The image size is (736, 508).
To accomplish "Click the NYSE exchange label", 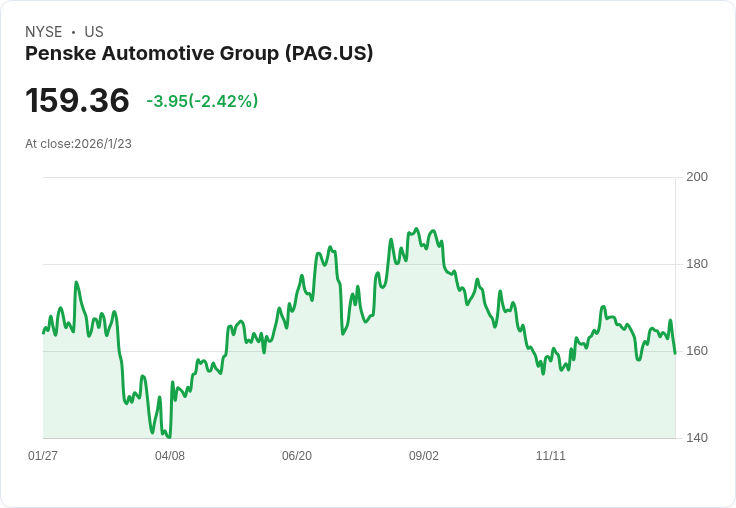I will click(44, 32).
